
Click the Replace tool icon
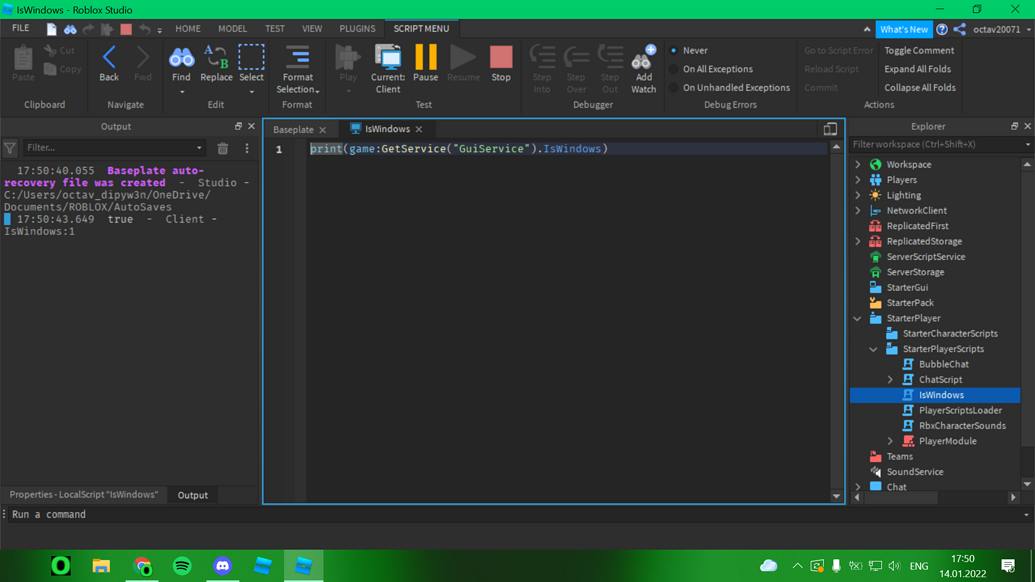tap(216, 57)
